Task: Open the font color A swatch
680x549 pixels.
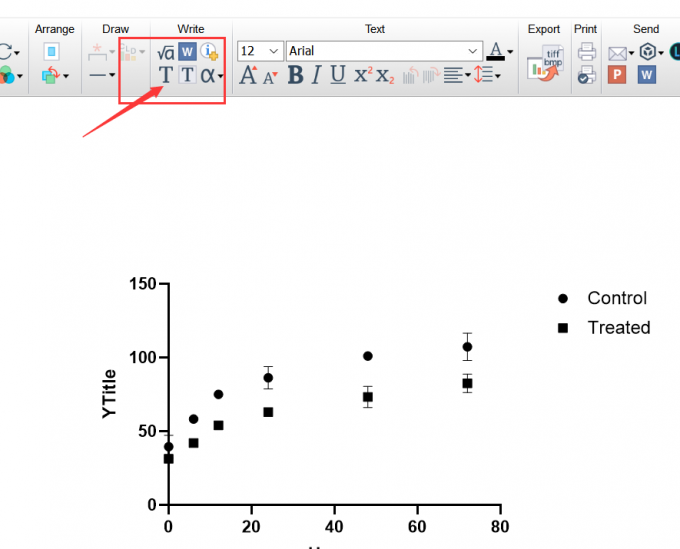Action: click(500, 51)
